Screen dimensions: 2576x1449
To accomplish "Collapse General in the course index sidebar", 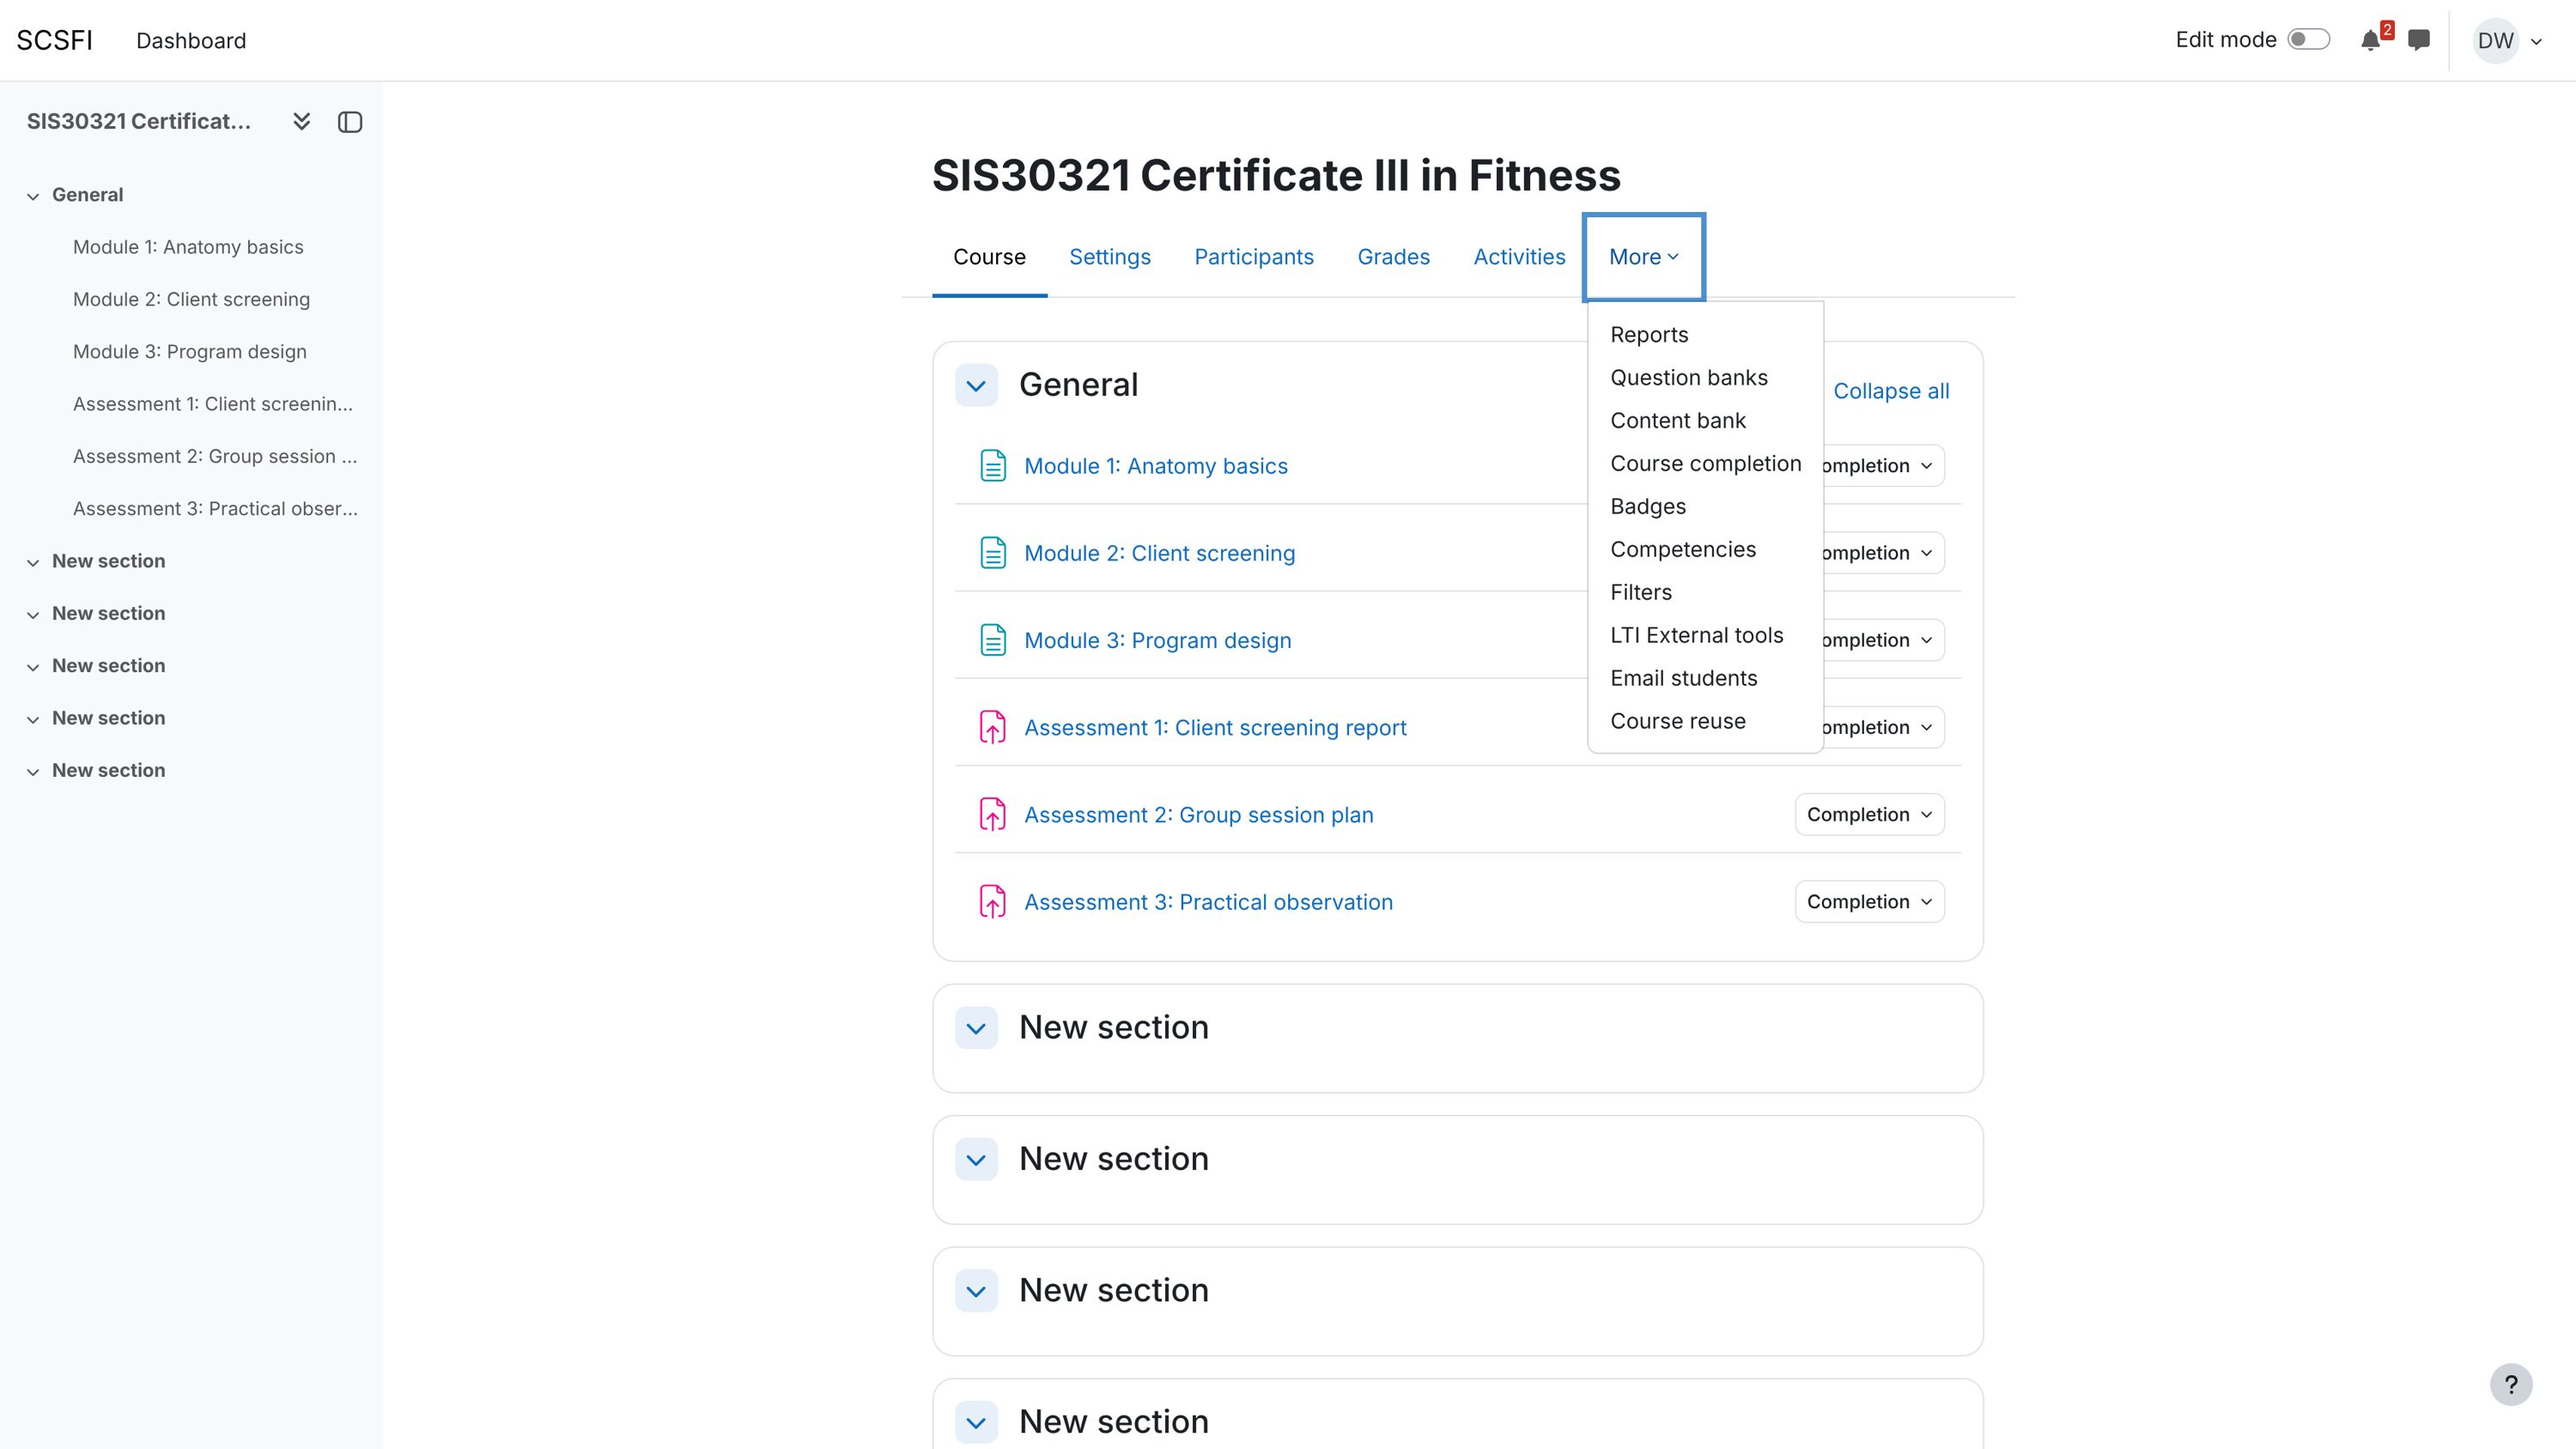I will pos(33,196).
